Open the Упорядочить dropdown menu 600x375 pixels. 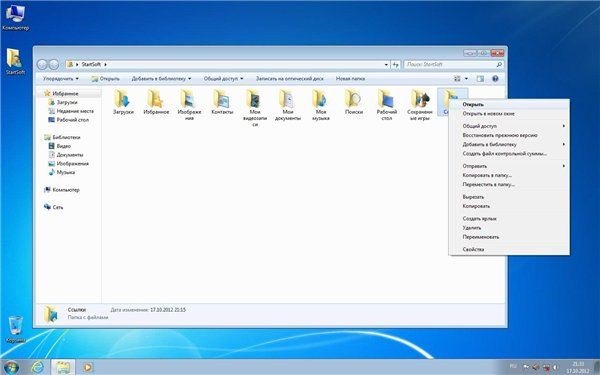pyautogui.click(x=60, y=79)
